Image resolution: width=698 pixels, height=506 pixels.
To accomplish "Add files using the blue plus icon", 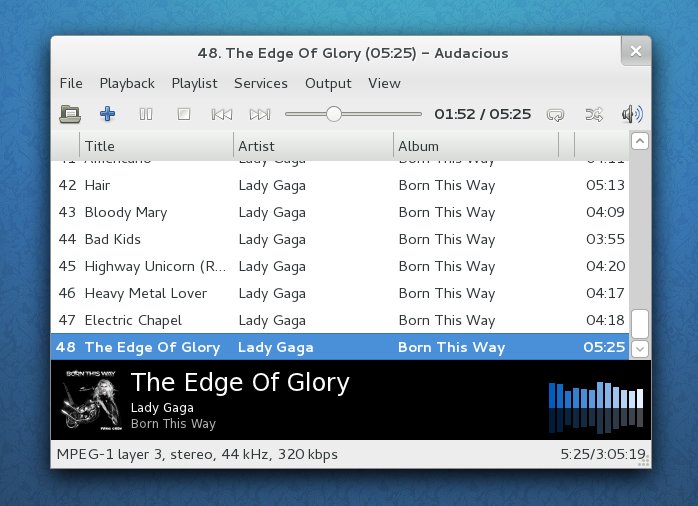I will (107, 114).
